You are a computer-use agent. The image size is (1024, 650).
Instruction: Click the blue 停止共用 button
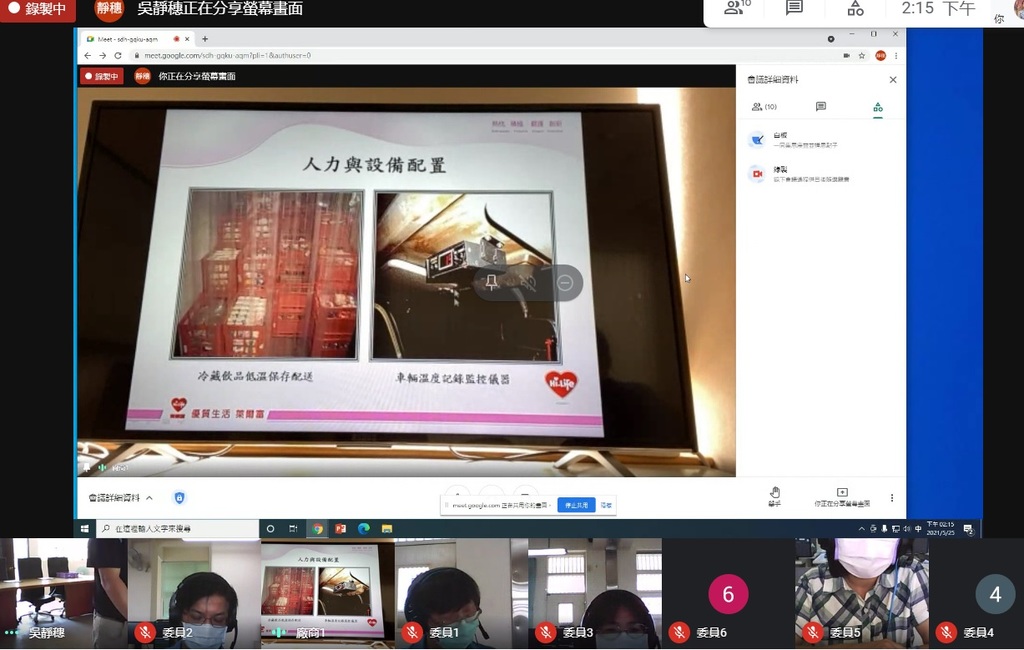coord(576,505)
